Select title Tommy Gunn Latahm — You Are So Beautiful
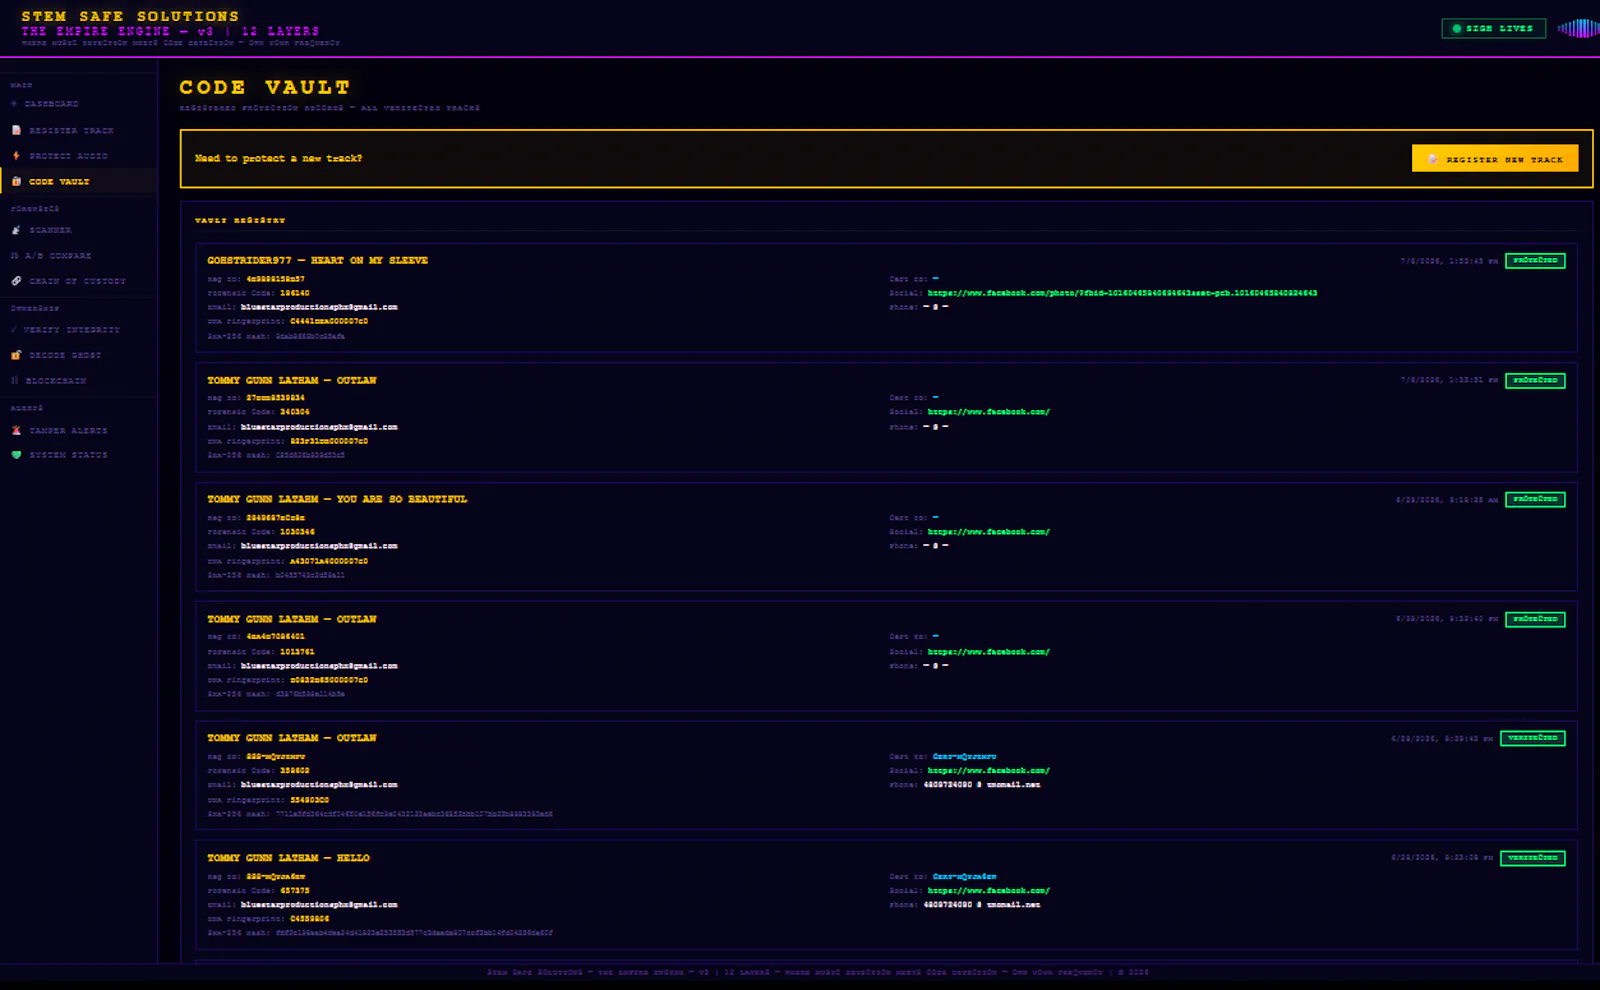 [337, 499]
